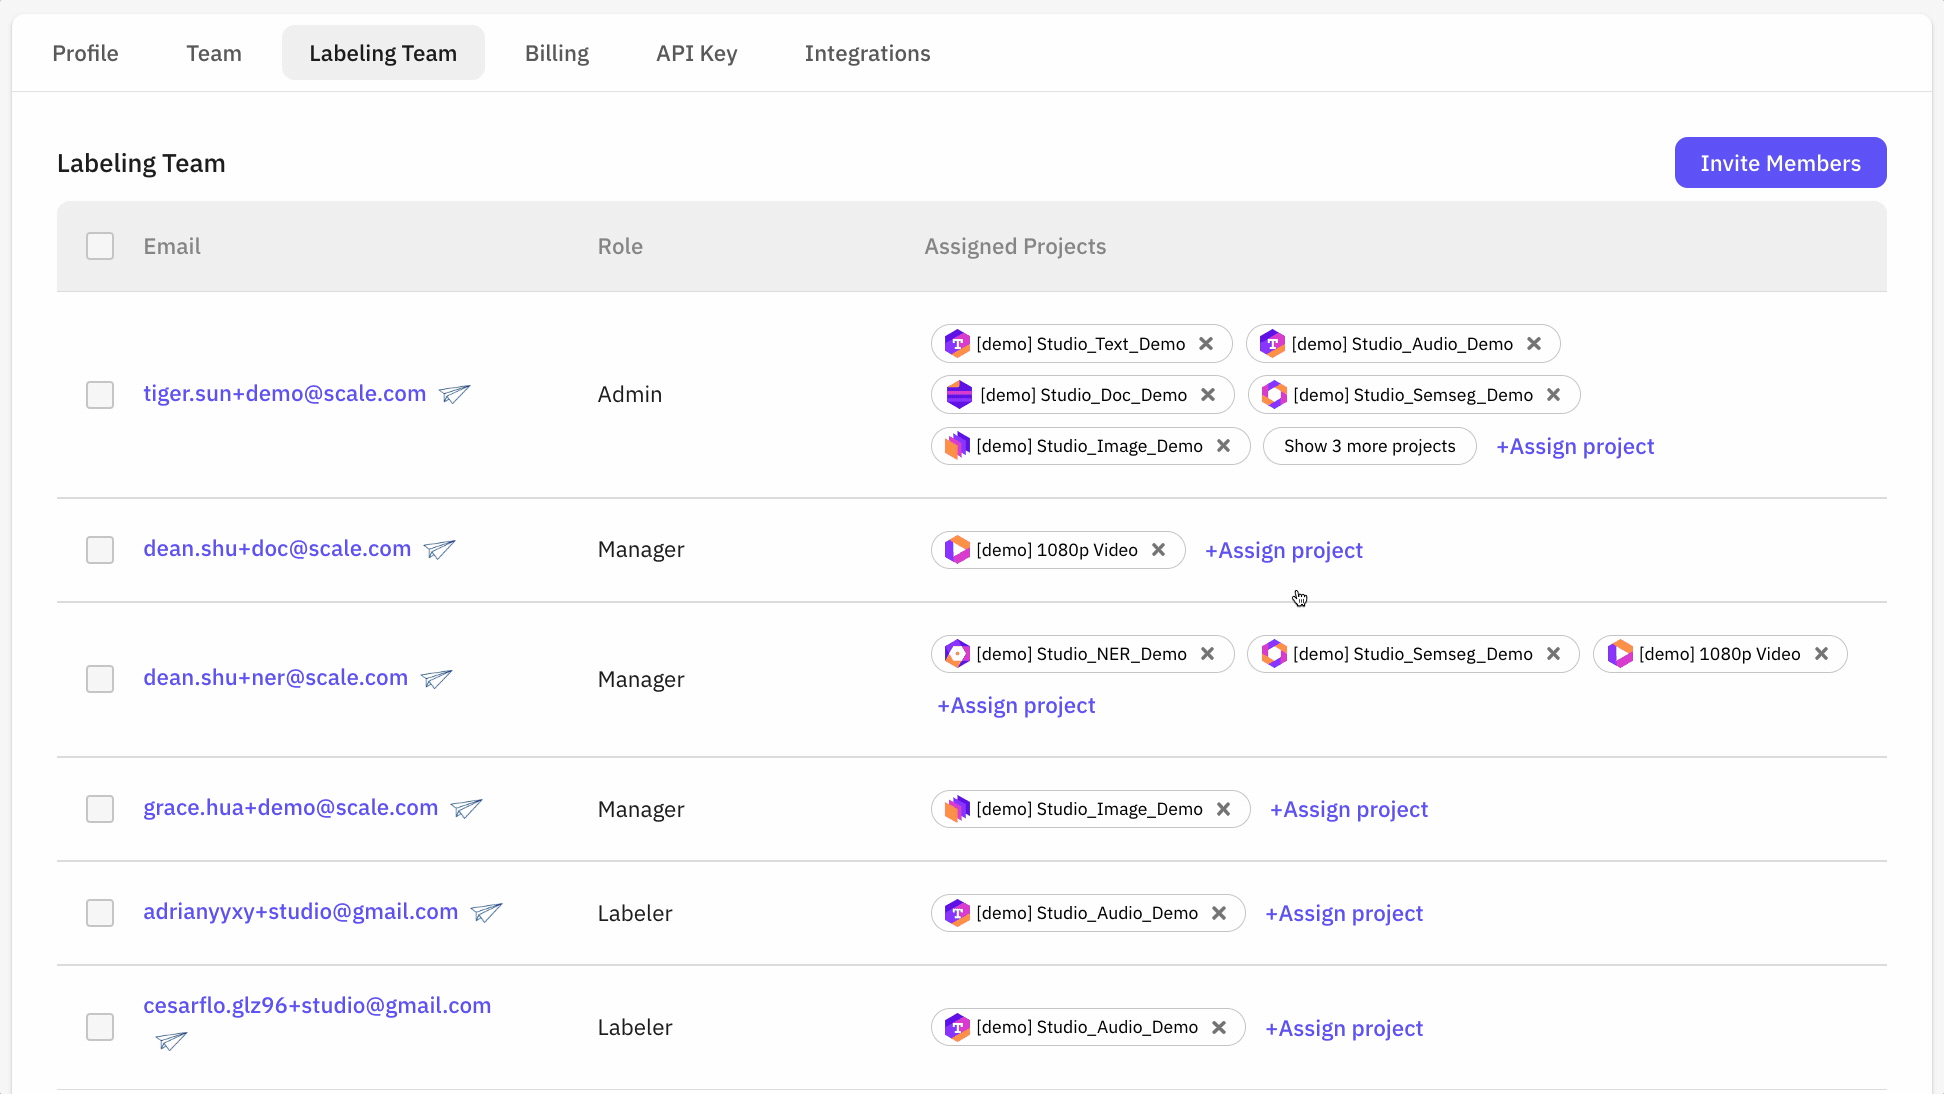Check the adrianyyxy+studio@gmail.com row
Image resolution: width=1944 pixels, height=1094 pixels.
pos(100,913)
